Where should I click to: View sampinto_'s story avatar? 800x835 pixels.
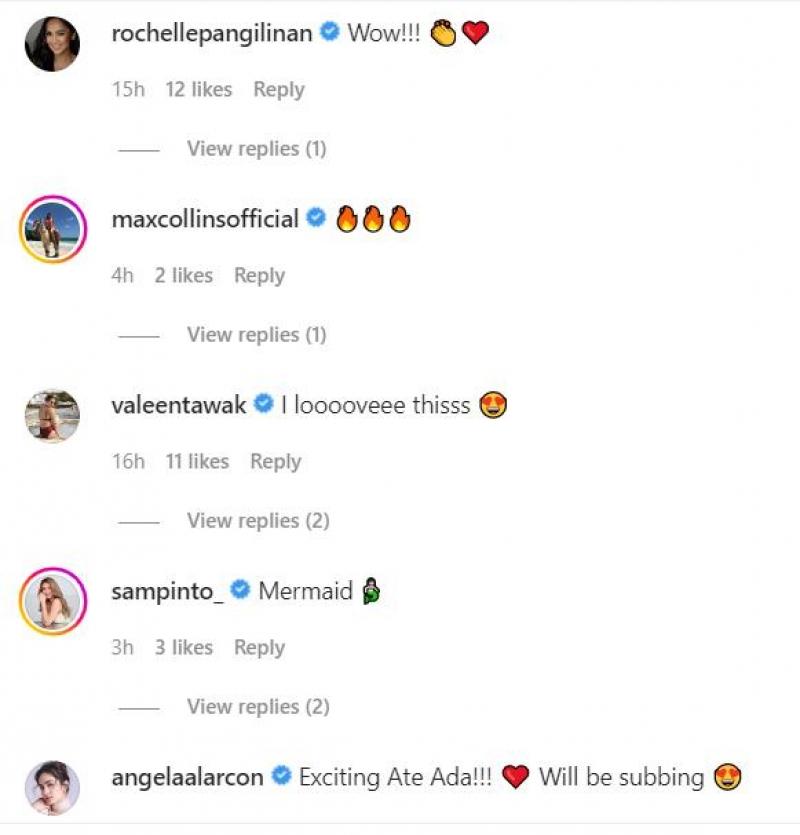[52, 602]
